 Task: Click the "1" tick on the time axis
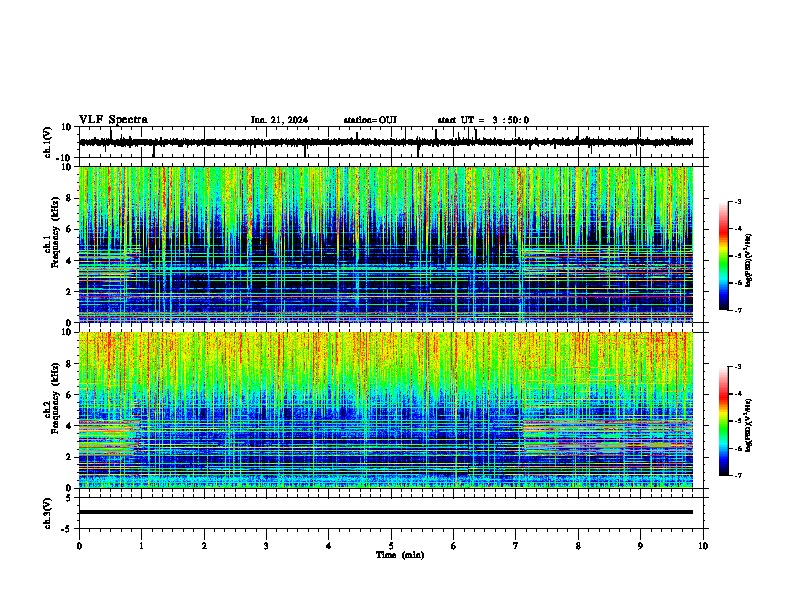[141, 546]
